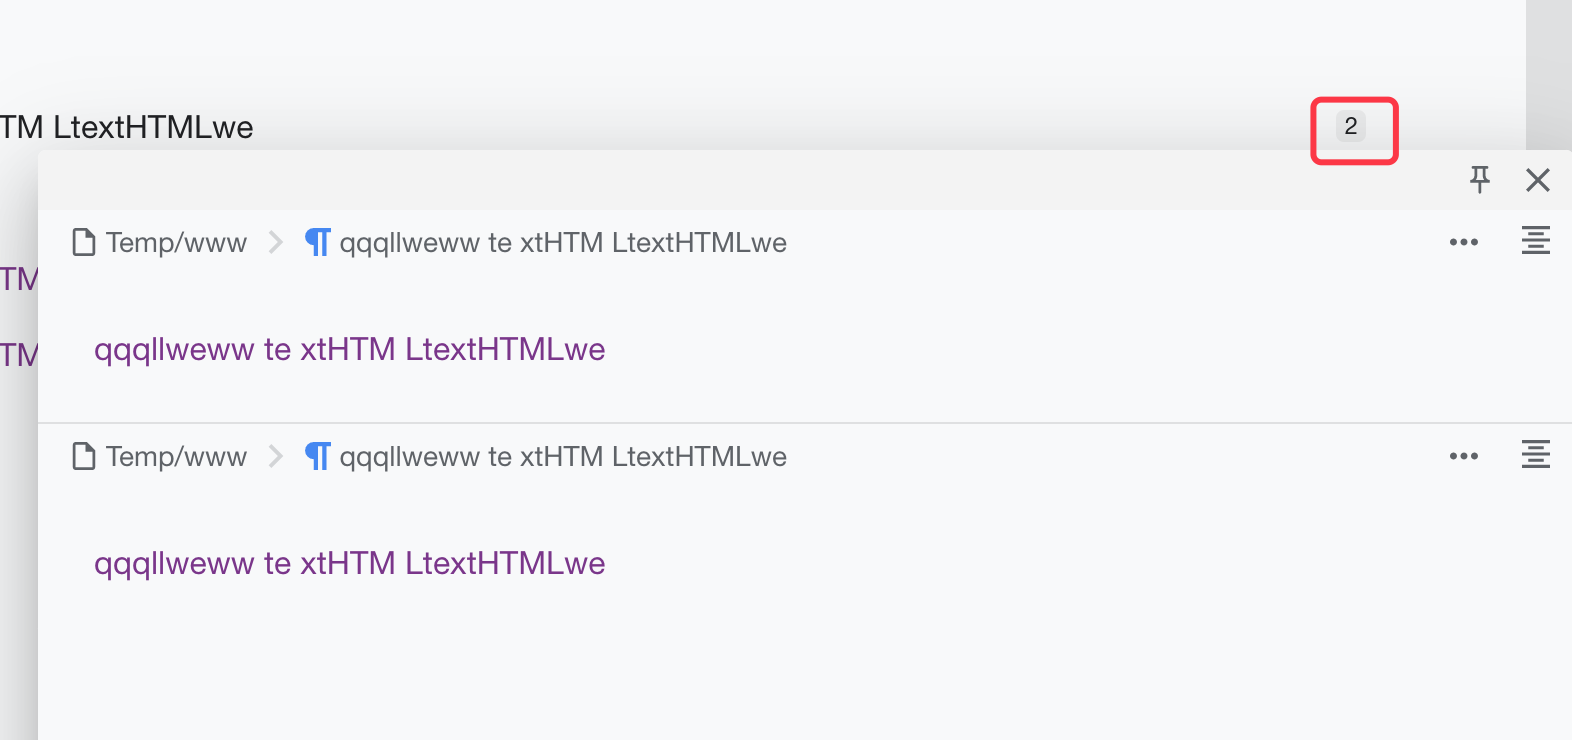1572x740 pixels.
Task: Open the three-dot more menu of the first reference
Action: tap(1463, 242)
